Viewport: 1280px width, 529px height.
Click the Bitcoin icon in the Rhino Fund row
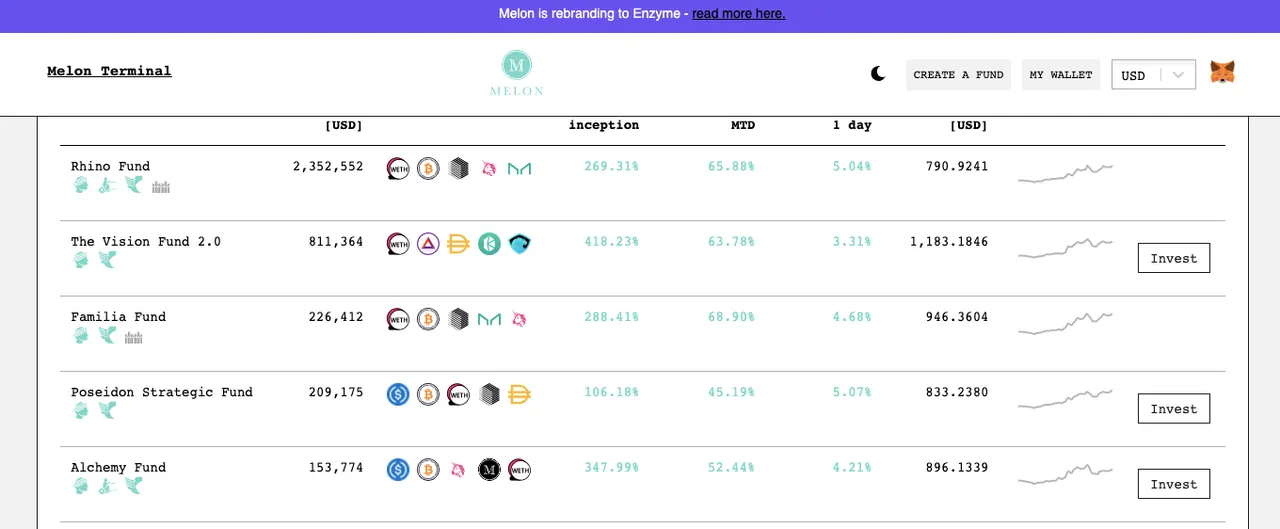click(x=428, y=169)
